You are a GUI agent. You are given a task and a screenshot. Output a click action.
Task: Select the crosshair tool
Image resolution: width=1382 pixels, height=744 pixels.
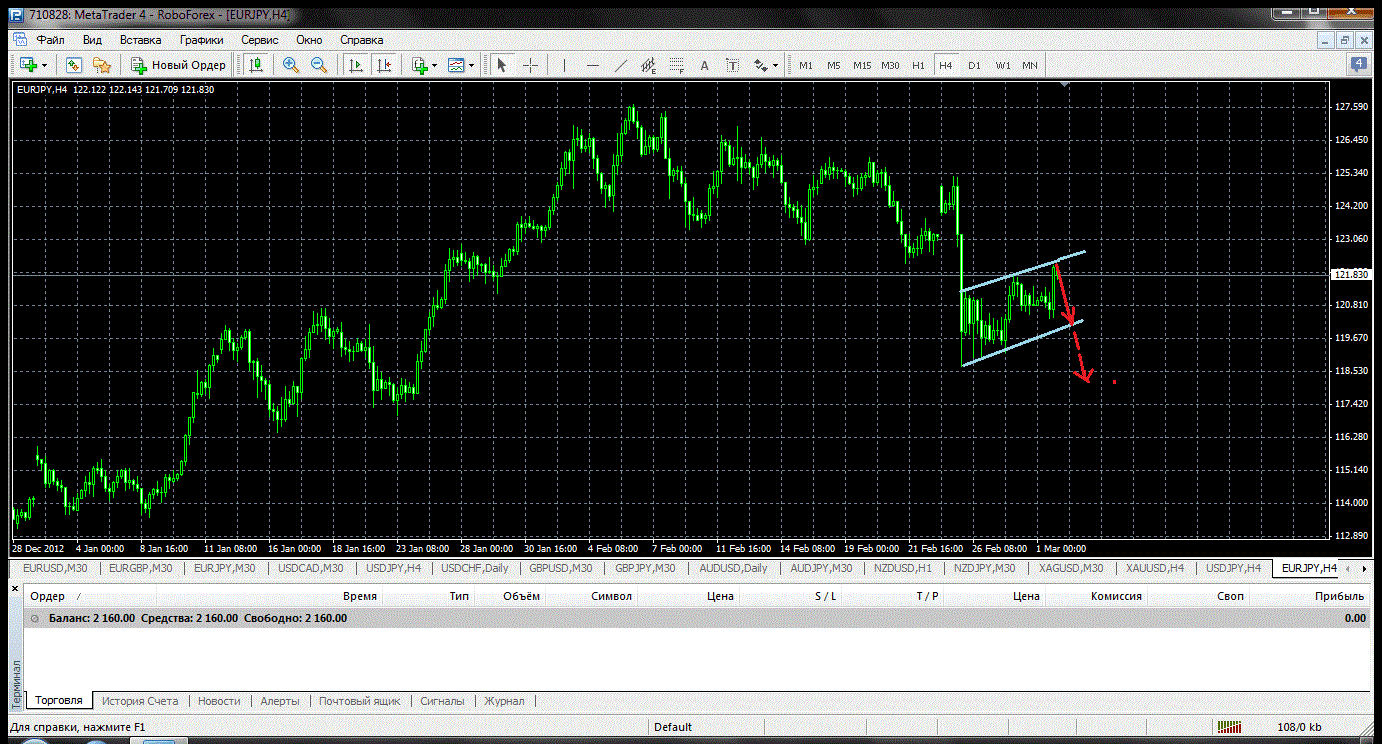530,65
